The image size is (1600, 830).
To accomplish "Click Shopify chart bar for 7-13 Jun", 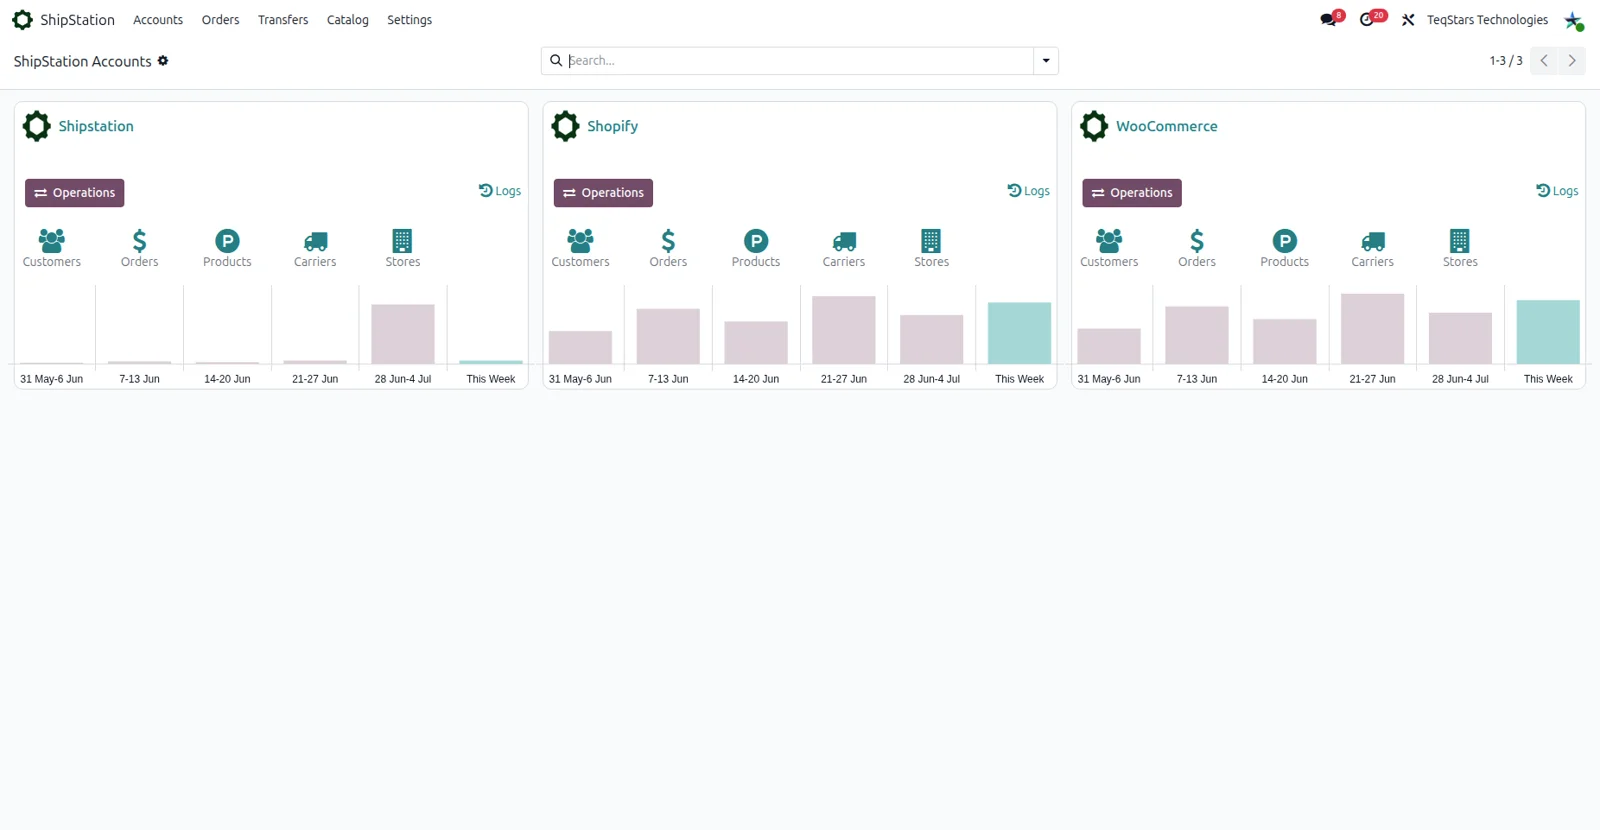I will coord(668,336).
